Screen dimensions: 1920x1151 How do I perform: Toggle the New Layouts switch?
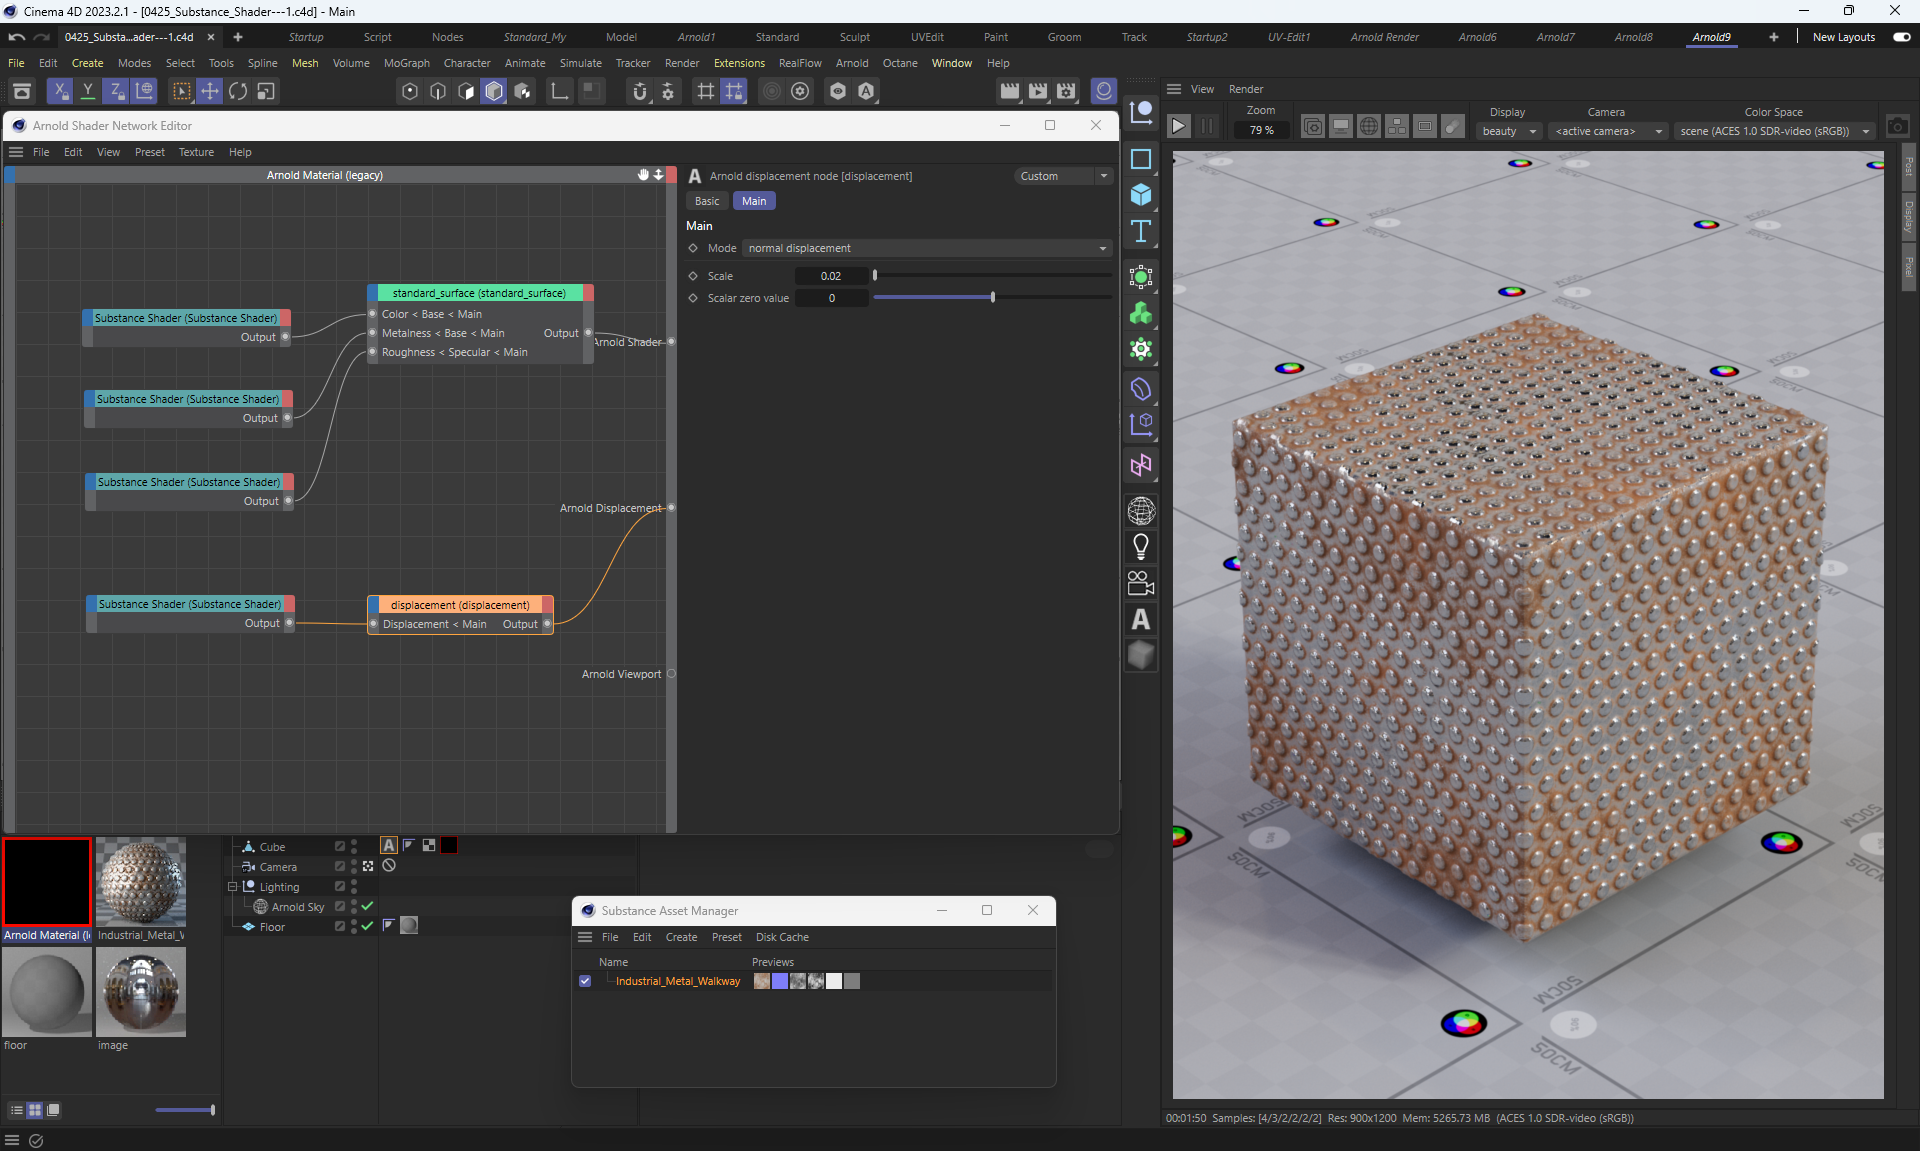(x=1901, y=37)
